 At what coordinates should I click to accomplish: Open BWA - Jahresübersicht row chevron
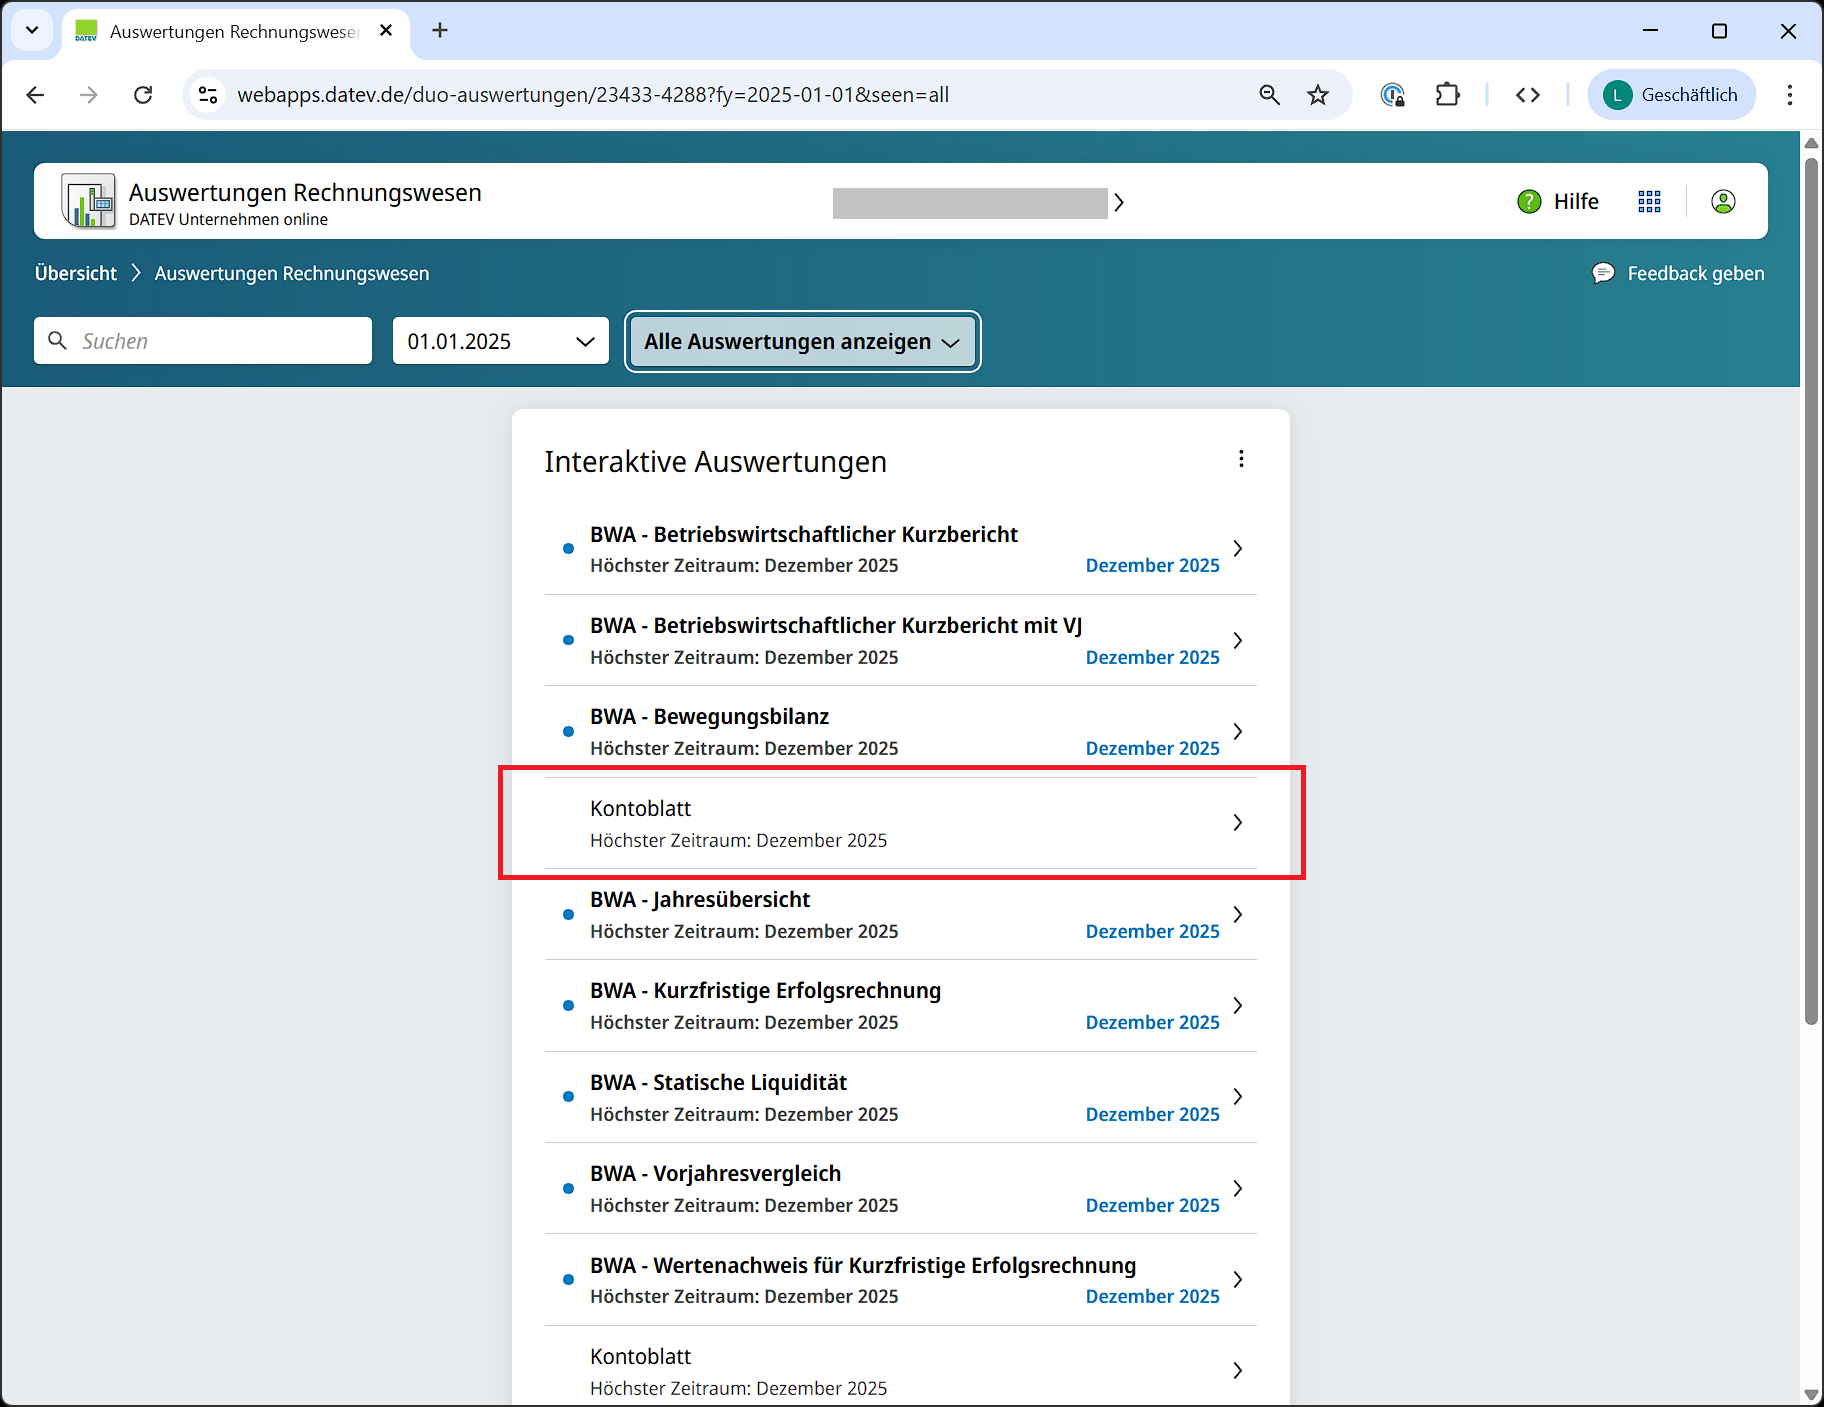coord(1237,914)
